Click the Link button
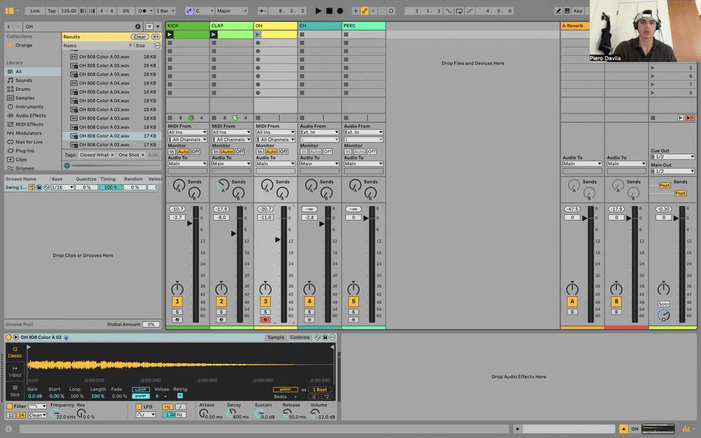The width and height of the screenshot is (701, 438). point(35,11)
